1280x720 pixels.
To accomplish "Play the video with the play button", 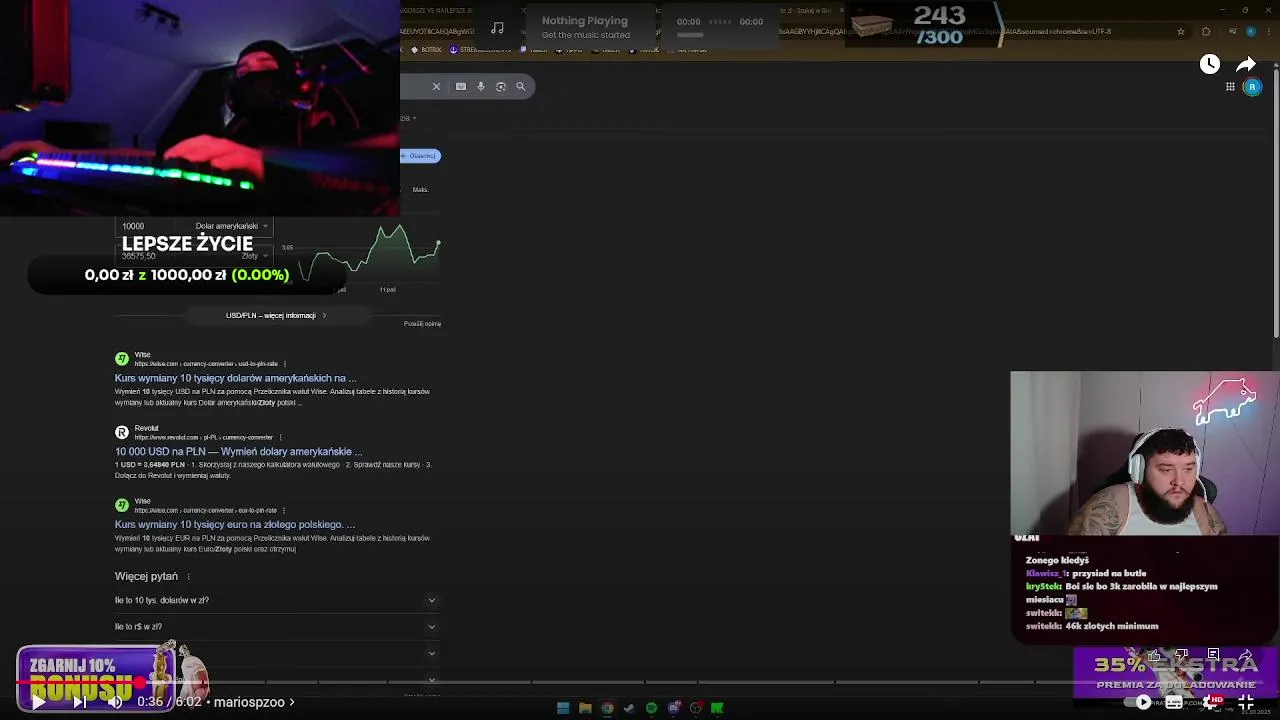I will tap(38, 702).
